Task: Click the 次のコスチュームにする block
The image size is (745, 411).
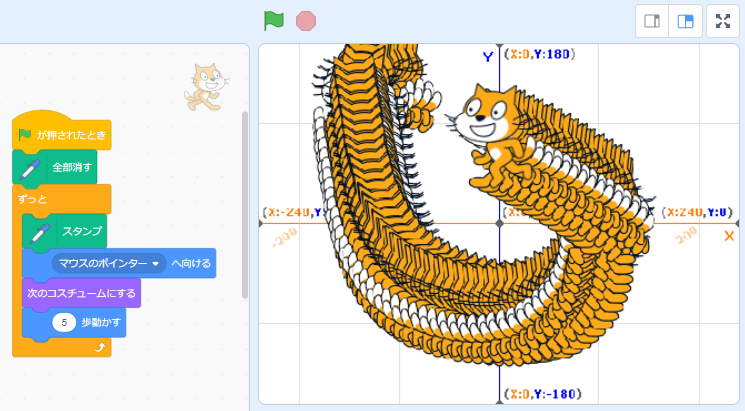Action: (x=81, y=293)
